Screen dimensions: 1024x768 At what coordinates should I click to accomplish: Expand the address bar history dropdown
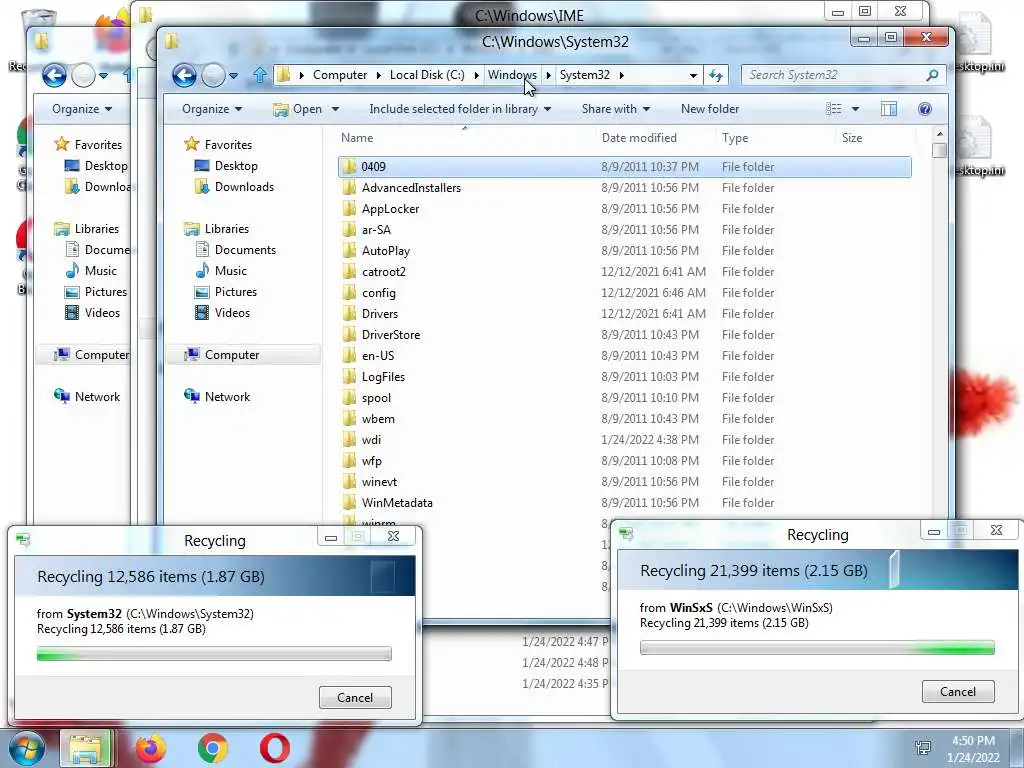(693, 76)
